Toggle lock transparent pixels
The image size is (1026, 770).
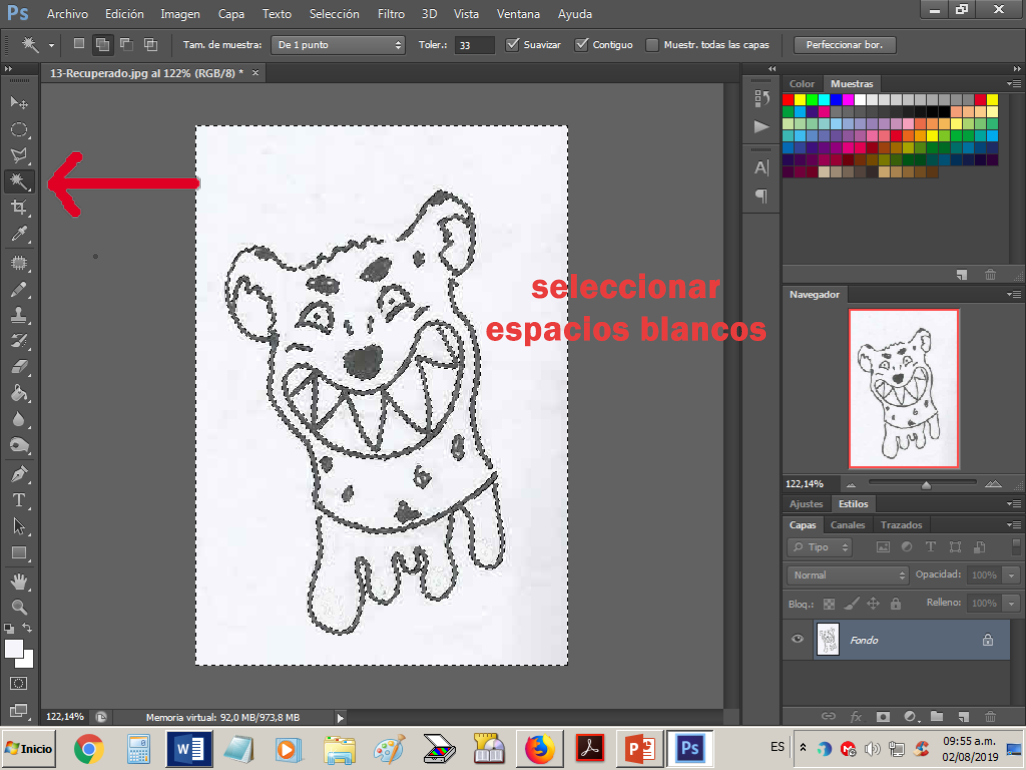(828, 604)
